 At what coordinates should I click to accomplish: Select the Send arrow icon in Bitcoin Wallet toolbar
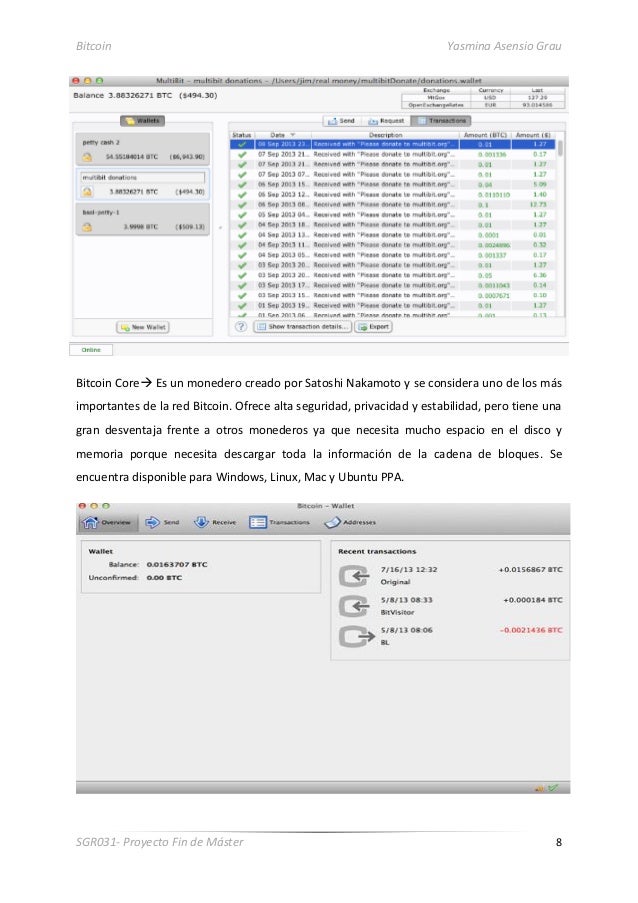tap(153, 522)
